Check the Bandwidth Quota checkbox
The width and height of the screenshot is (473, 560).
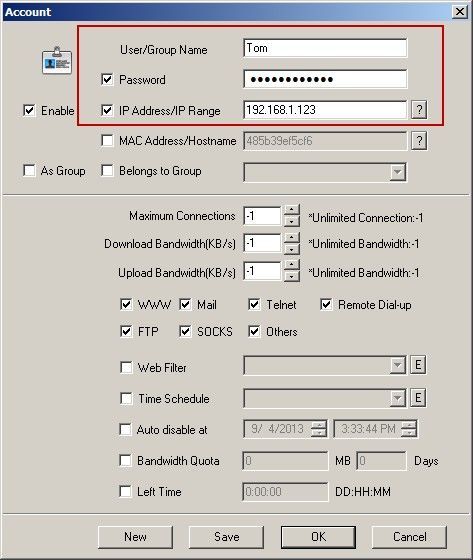click(x=125, y=460)
